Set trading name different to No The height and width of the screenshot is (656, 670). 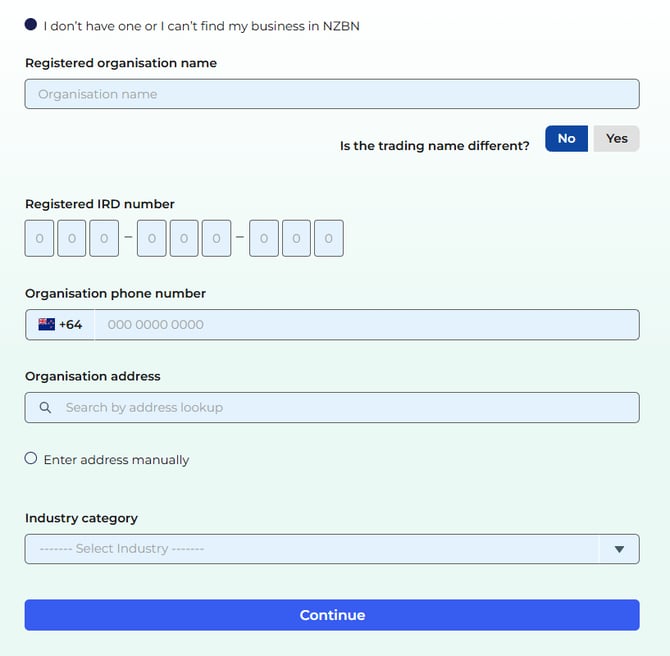click(x=566, y=139)
